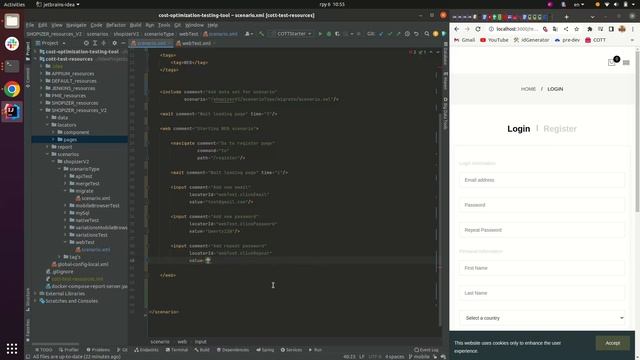This screenshot has height=360, width=640.
Task: Open the Tools menu
Action: click(164, 25)
